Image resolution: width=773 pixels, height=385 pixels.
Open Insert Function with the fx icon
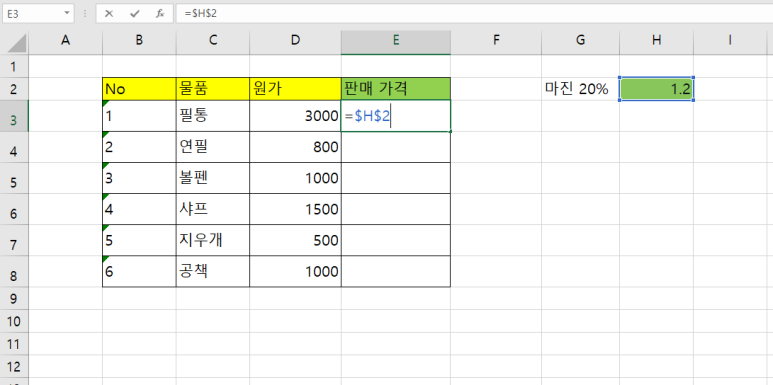(160, 14)
